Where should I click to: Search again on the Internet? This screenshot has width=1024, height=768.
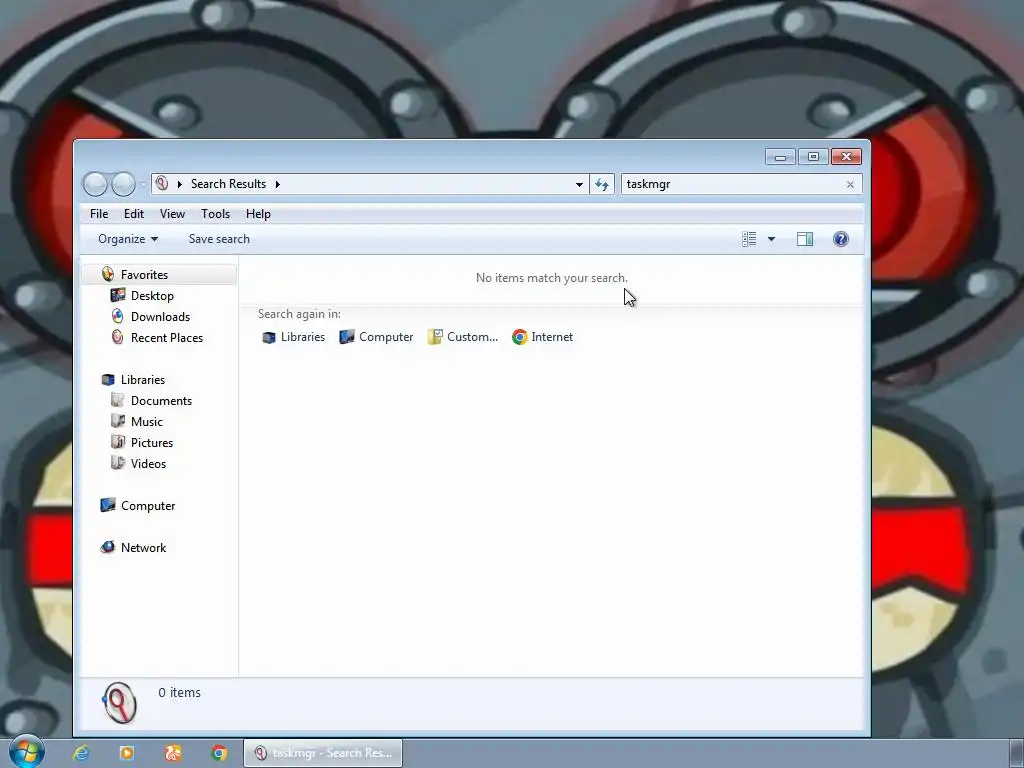click(543, 337)
